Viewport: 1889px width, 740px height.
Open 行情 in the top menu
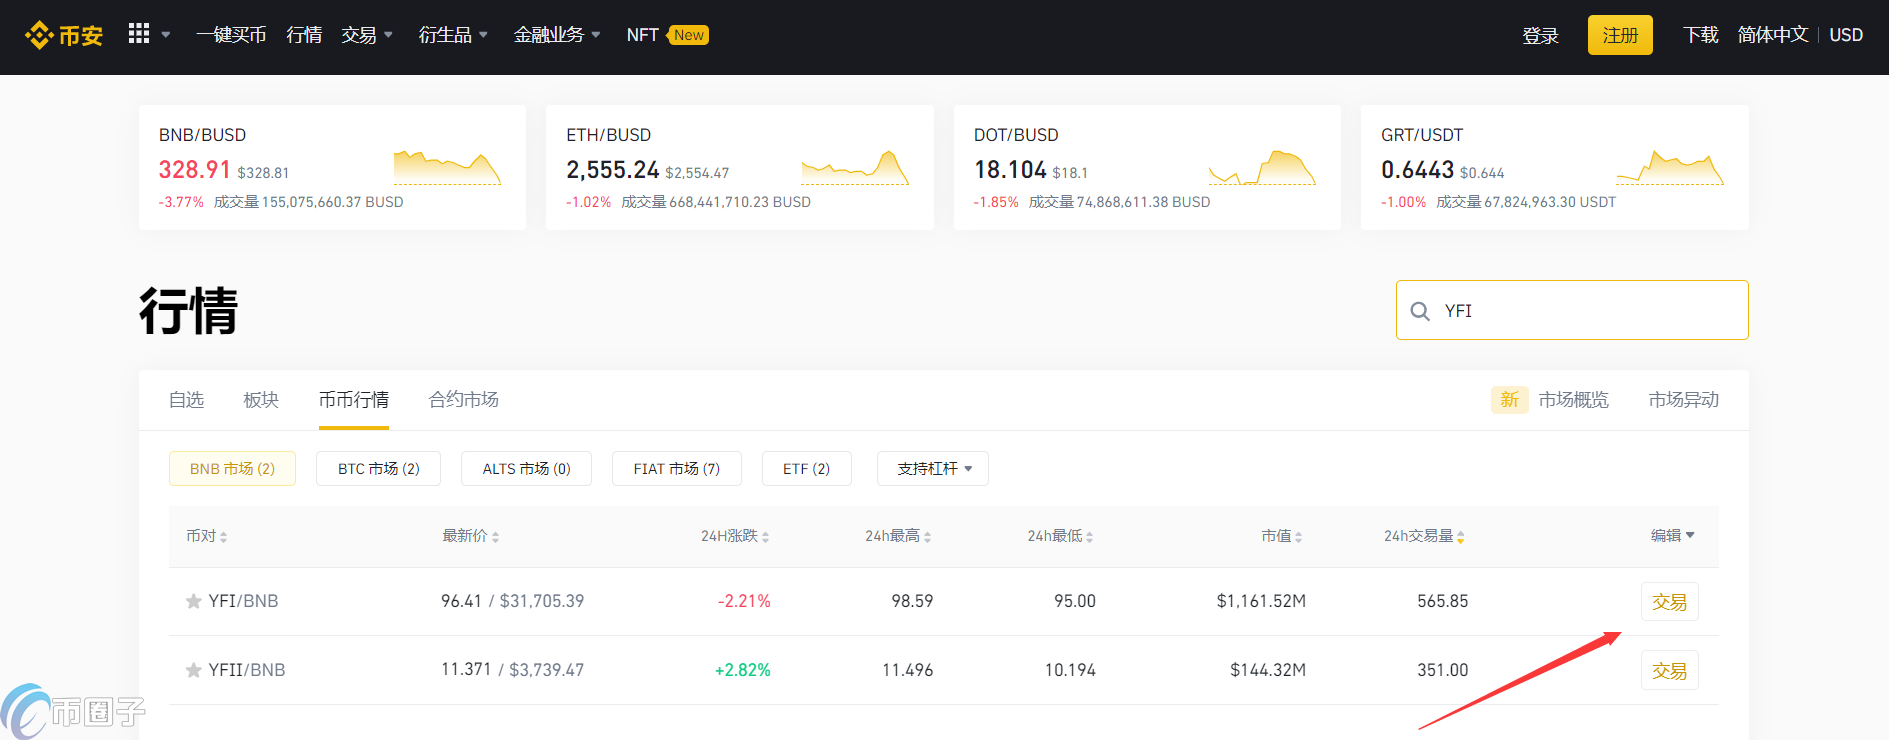tap(304, 35)
